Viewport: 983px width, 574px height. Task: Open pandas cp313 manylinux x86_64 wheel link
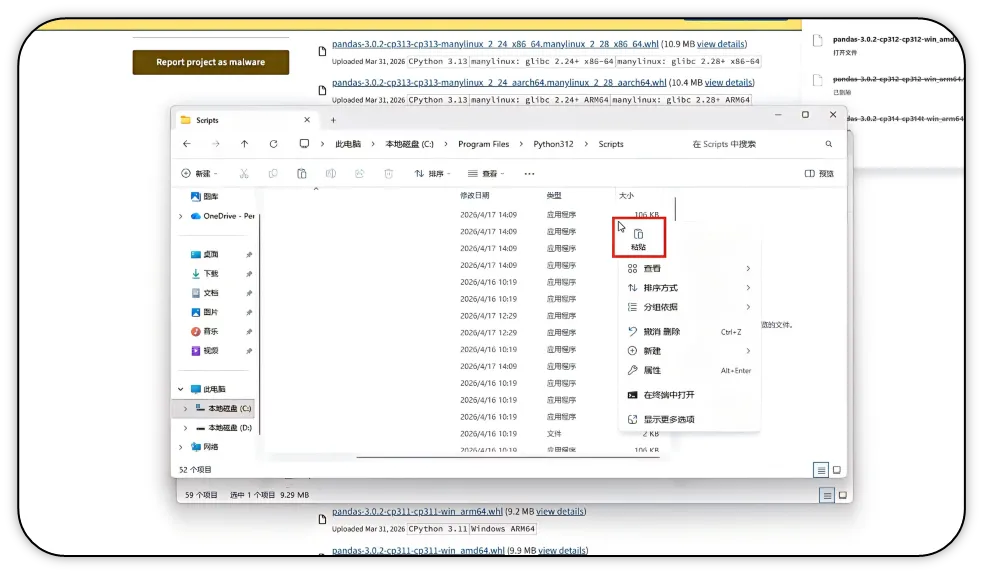tap(495, 44)
